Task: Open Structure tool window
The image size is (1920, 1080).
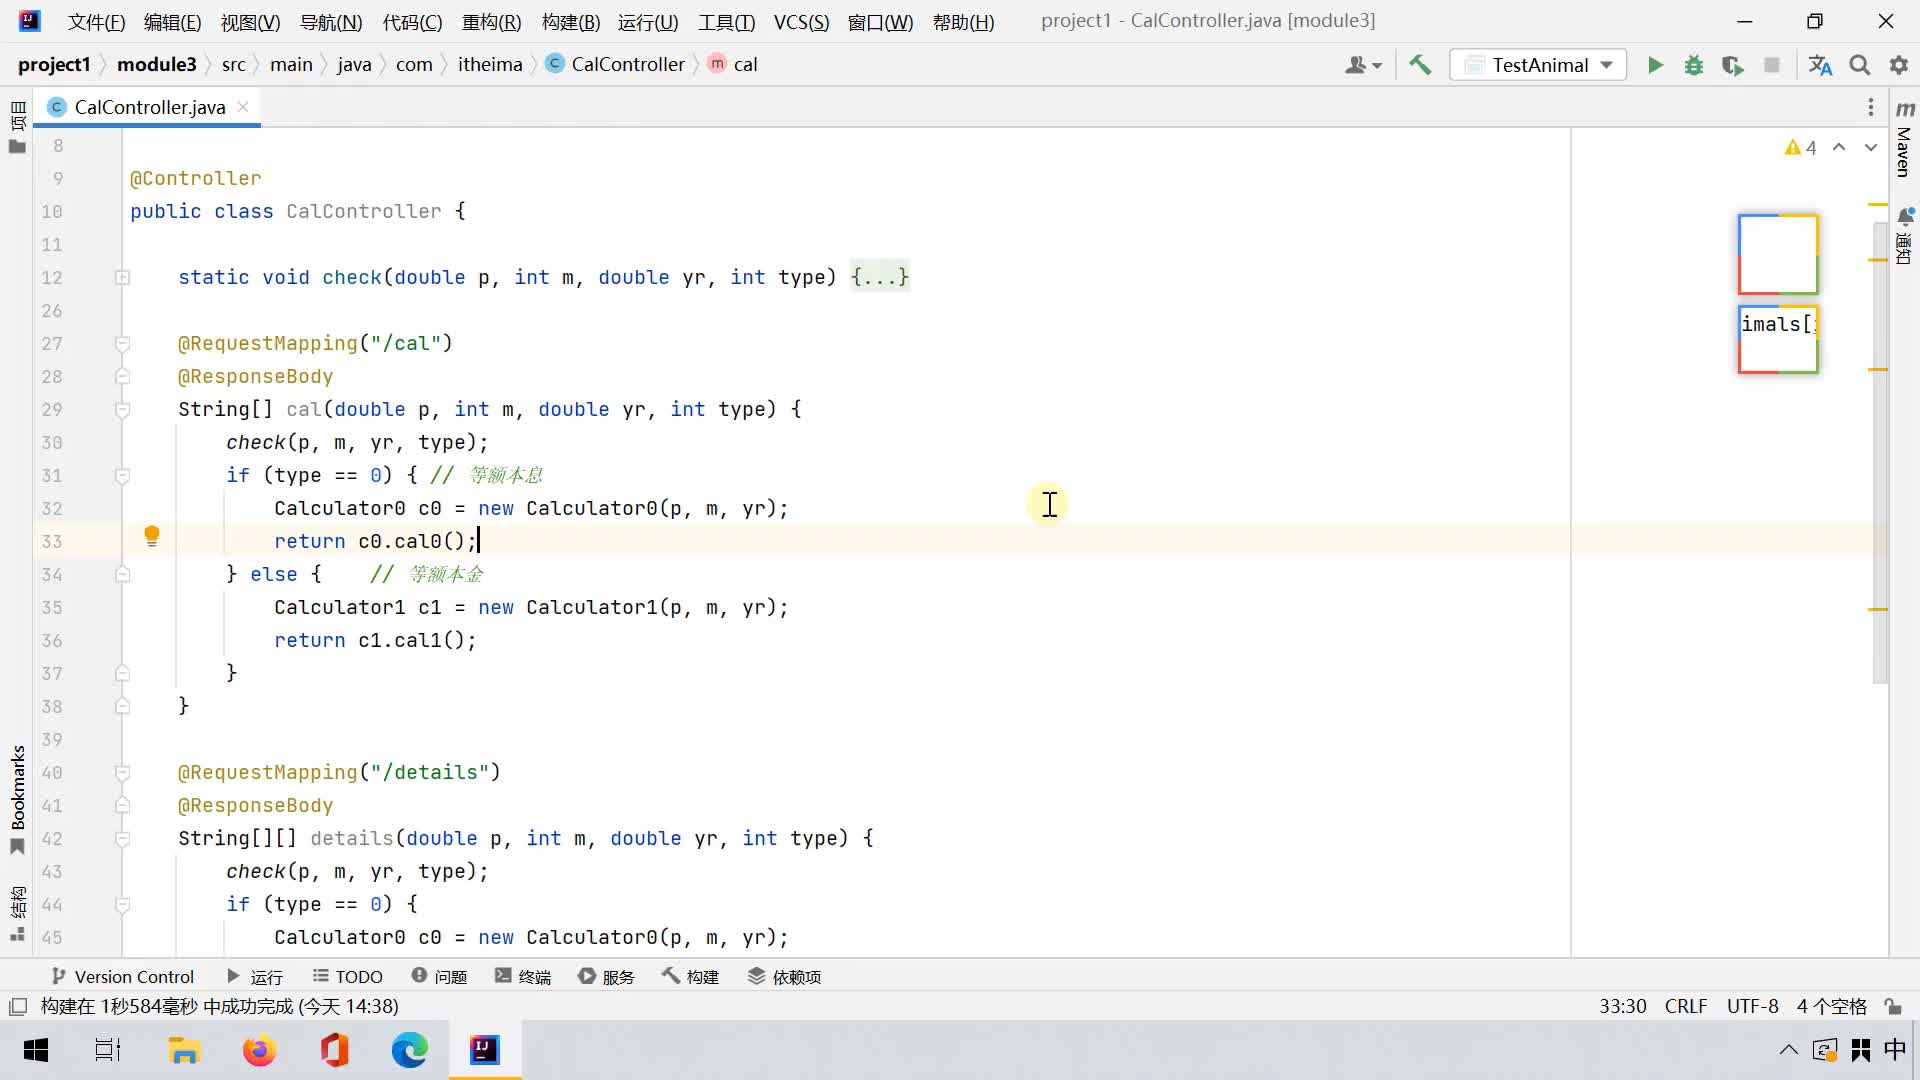Action: (x=17, y=913)
